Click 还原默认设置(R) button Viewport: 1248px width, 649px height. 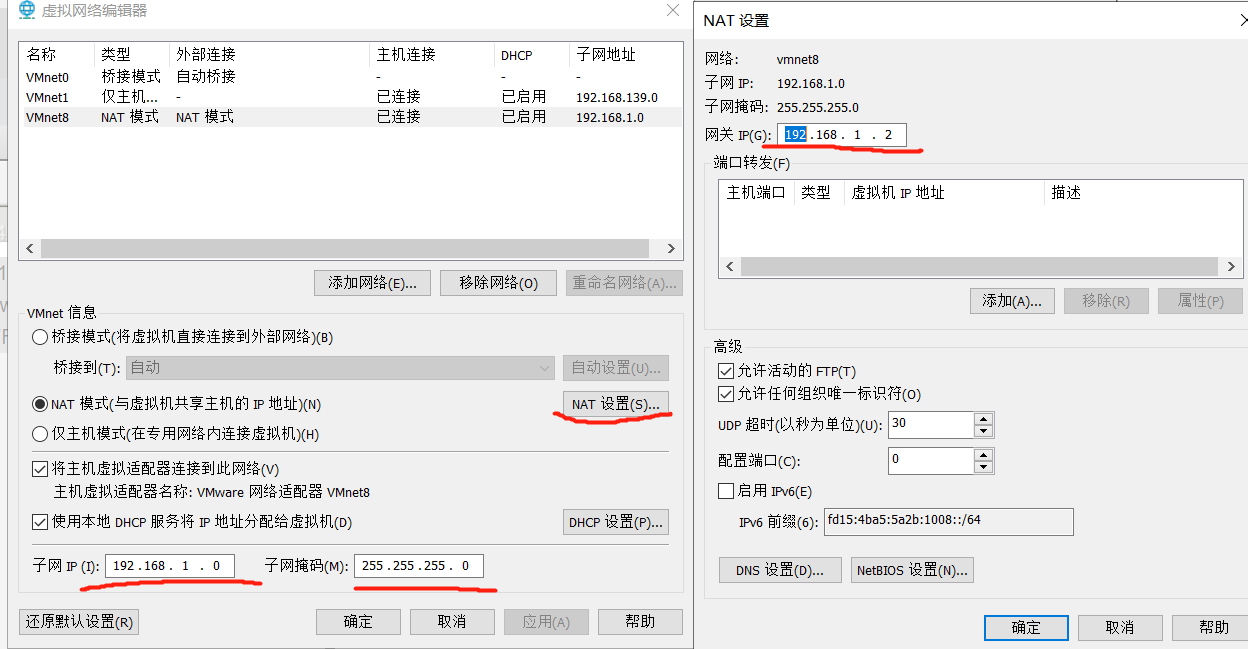79,622
